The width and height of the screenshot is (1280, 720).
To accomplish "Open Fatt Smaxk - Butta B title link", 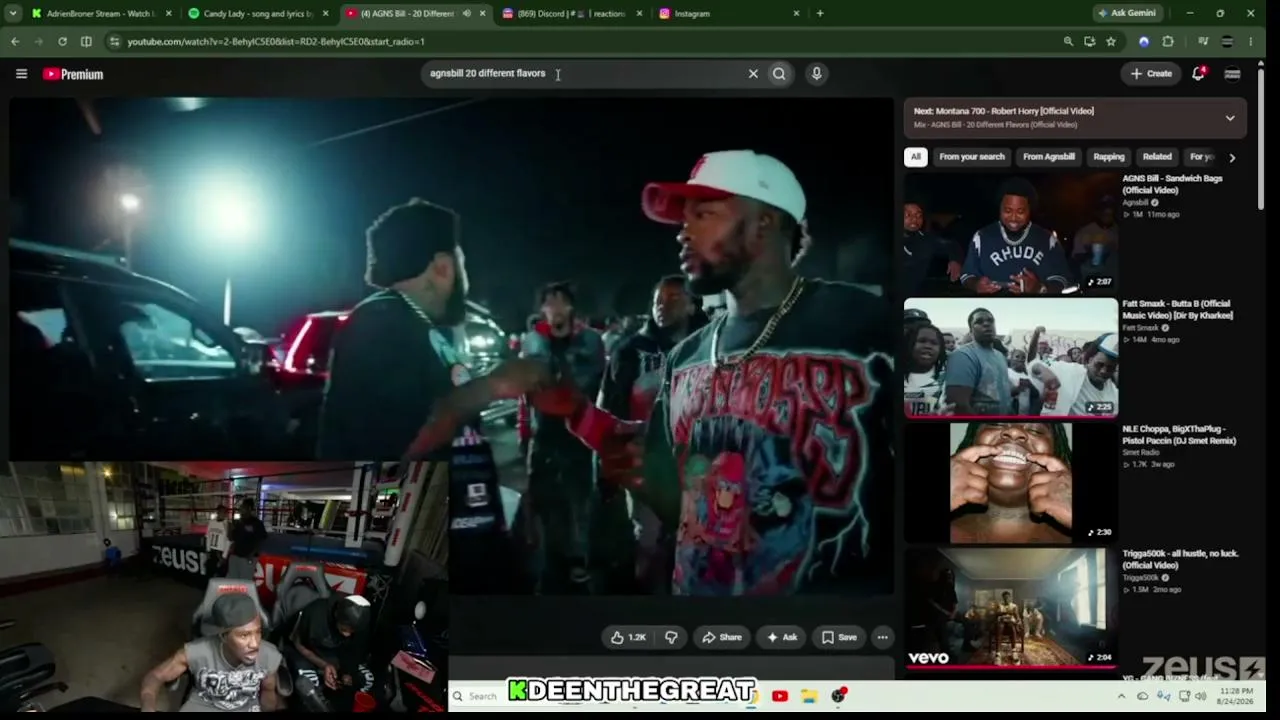I will pyautogui.click(x=1177, y=309).
